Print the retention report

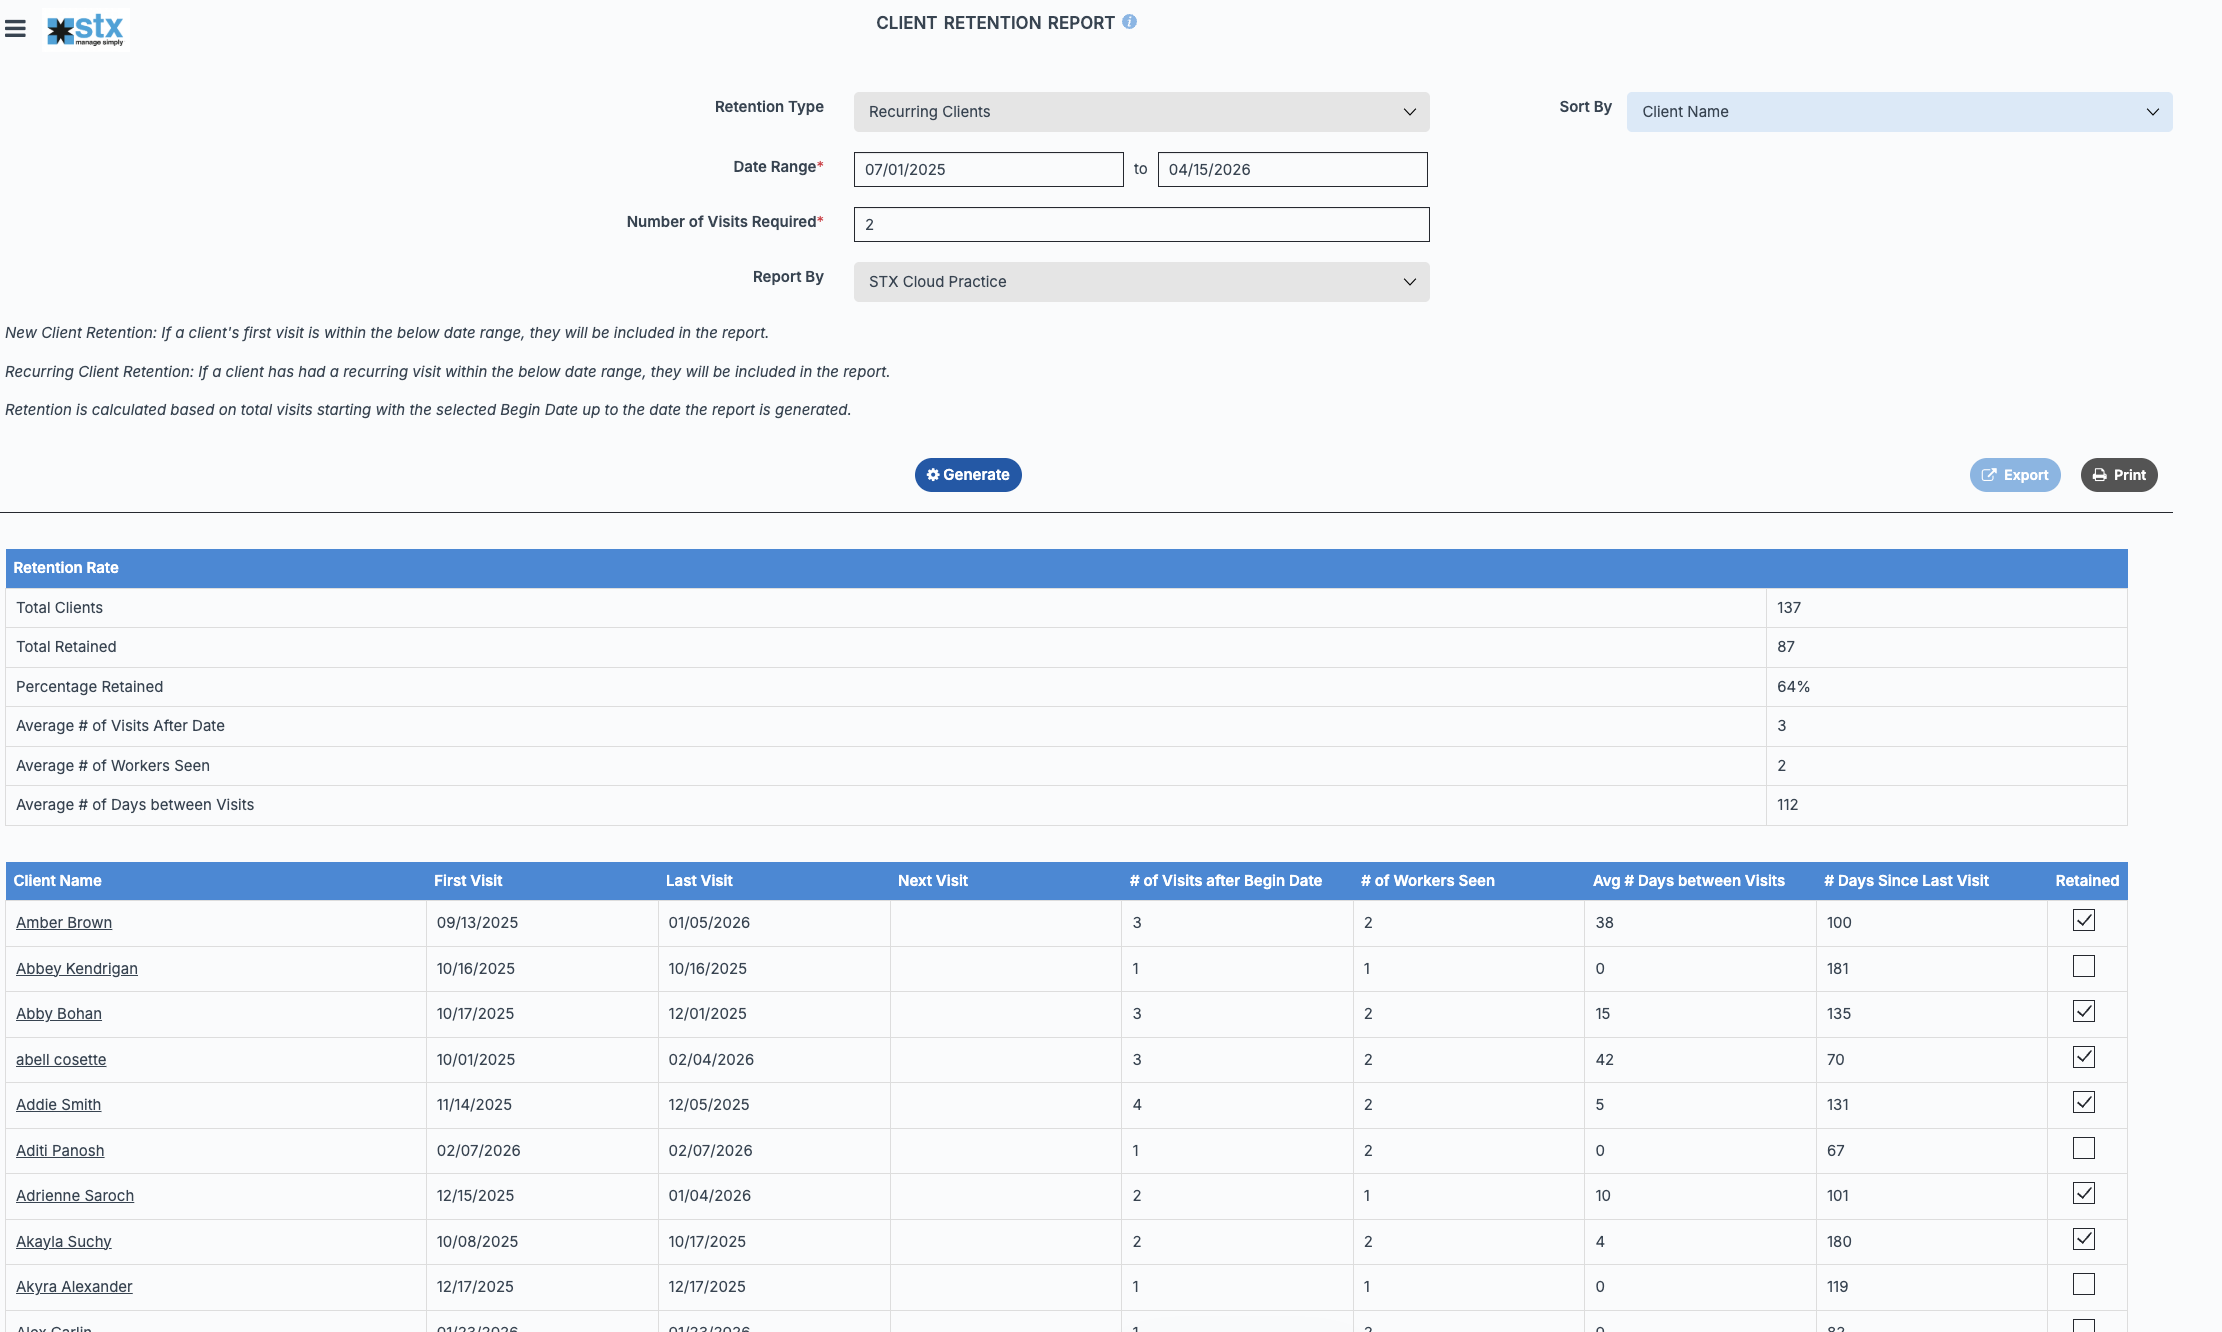[x=2118, y=475]
